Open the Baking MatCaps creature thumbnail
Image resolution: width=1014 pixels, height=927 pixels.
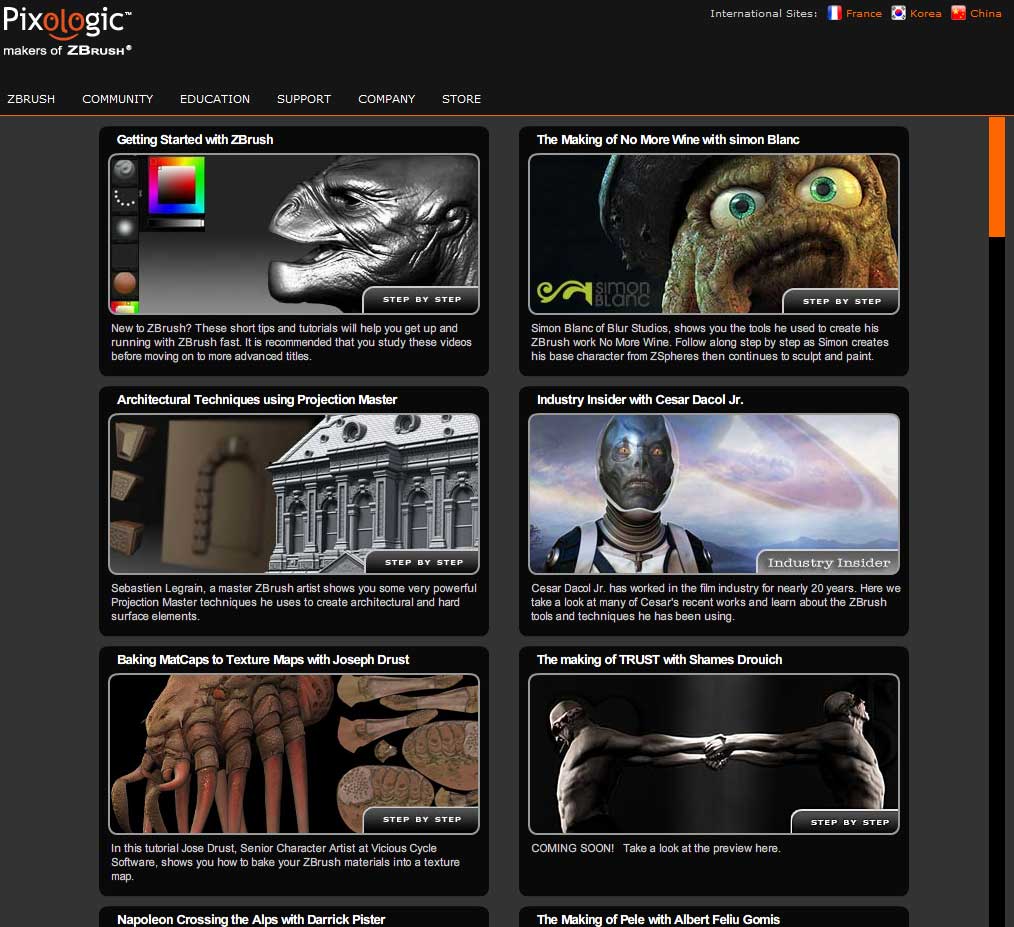coord(294,754)
